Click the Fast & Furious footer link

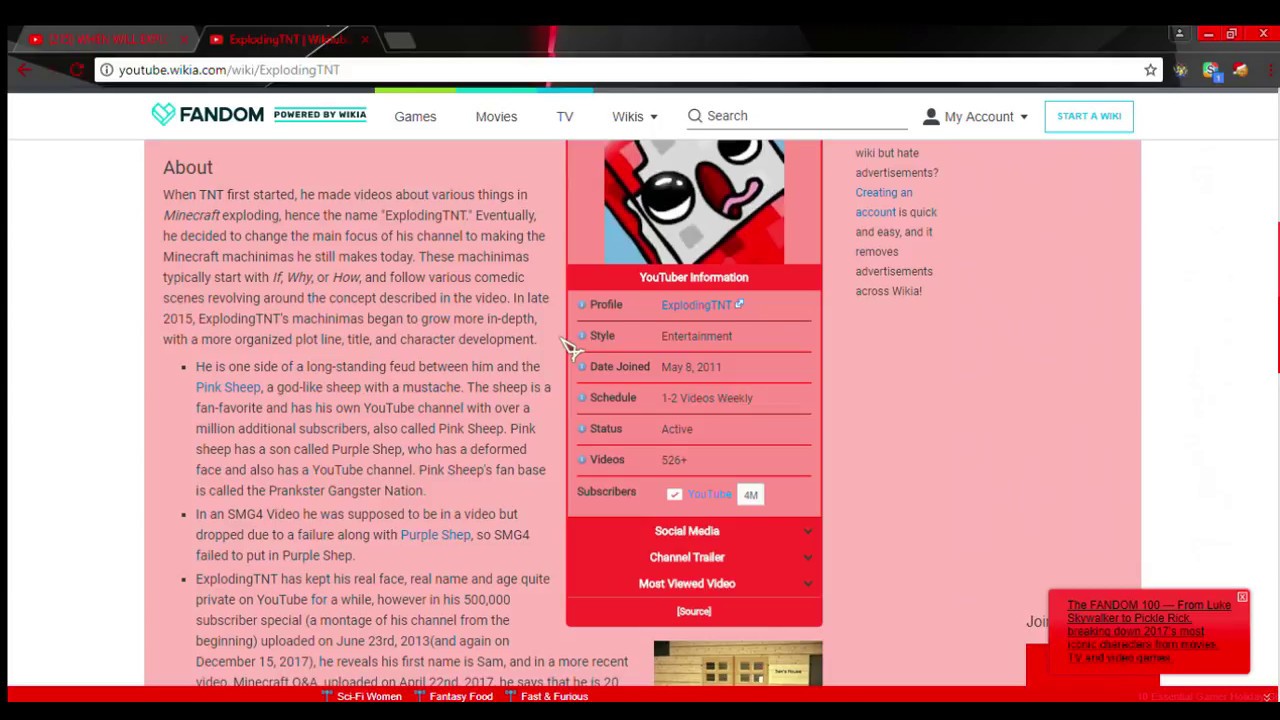coord(554,696)
